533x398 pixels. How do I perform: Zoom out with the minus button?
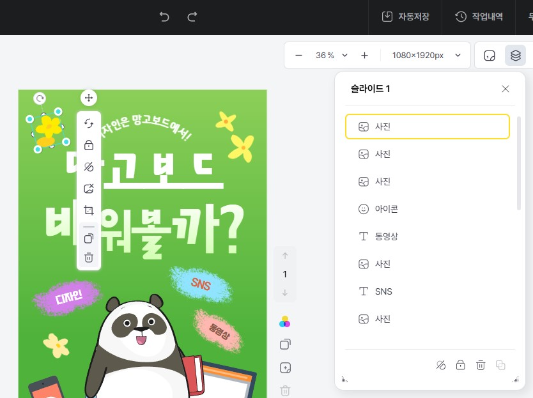(299, 55)
